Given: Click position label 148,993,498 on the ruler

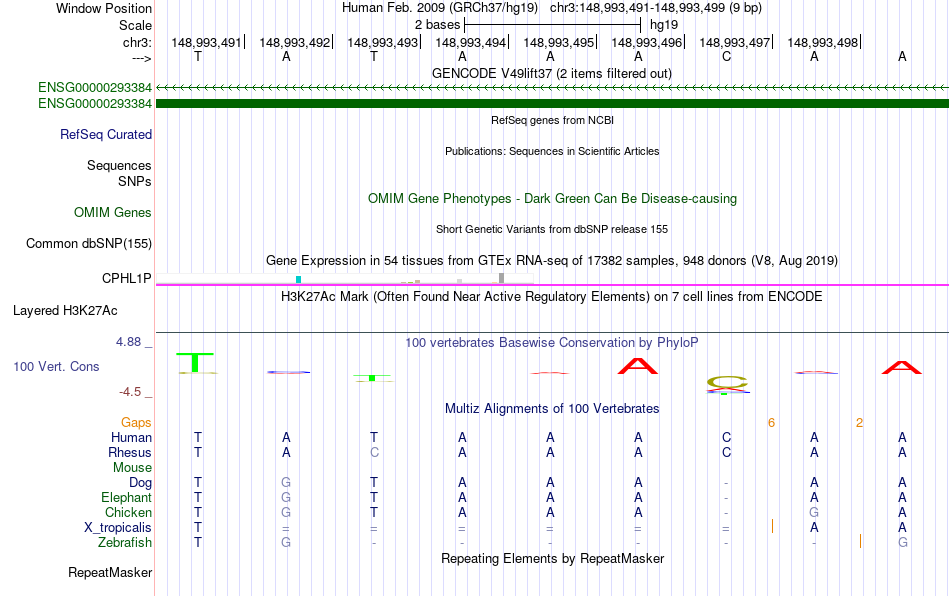Looking at the screenshot, I should [823, 42].
